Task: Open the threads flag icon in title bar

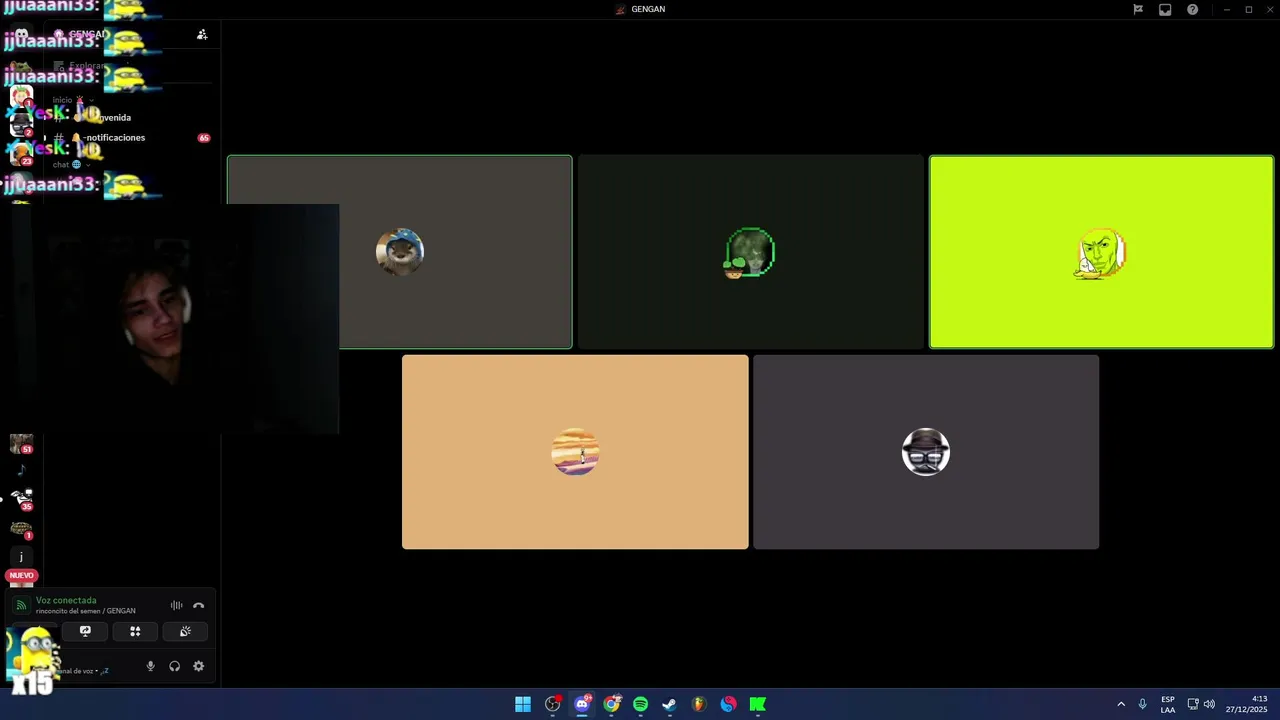Action: (1138, 9)
